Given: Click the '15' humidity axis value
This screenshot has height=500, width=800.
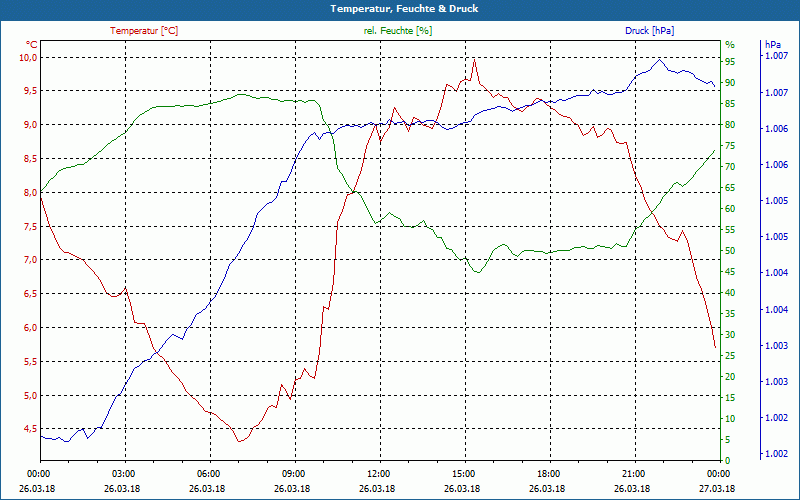Looking at the screenshot, I should (730, 397).
